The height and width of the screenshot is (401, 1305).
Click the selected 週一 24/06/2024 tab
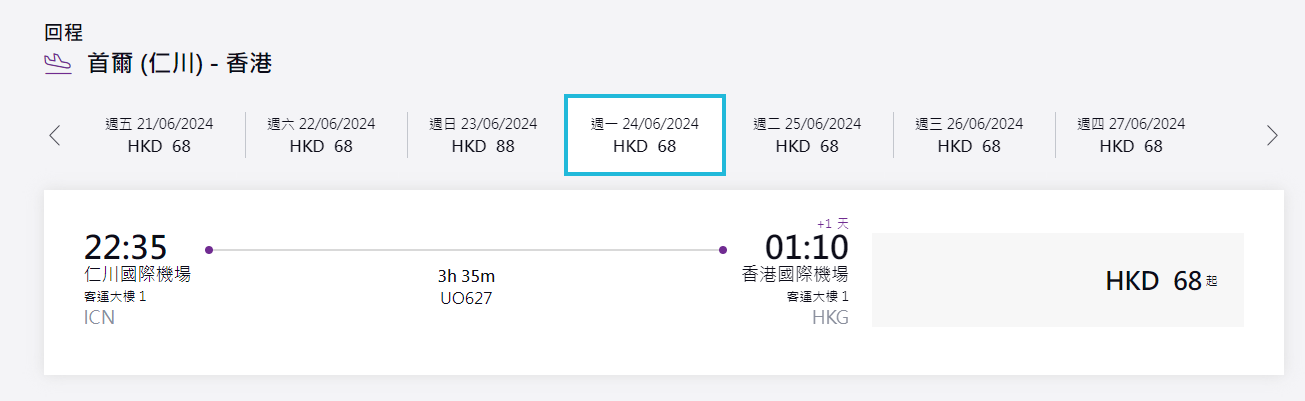coord(645,135)
